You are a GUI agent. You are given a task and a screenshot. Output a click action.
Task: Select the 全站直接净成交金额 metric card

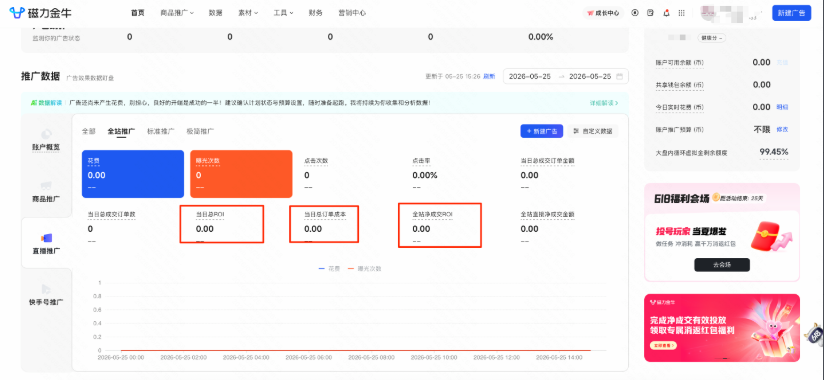coord(566,228)
